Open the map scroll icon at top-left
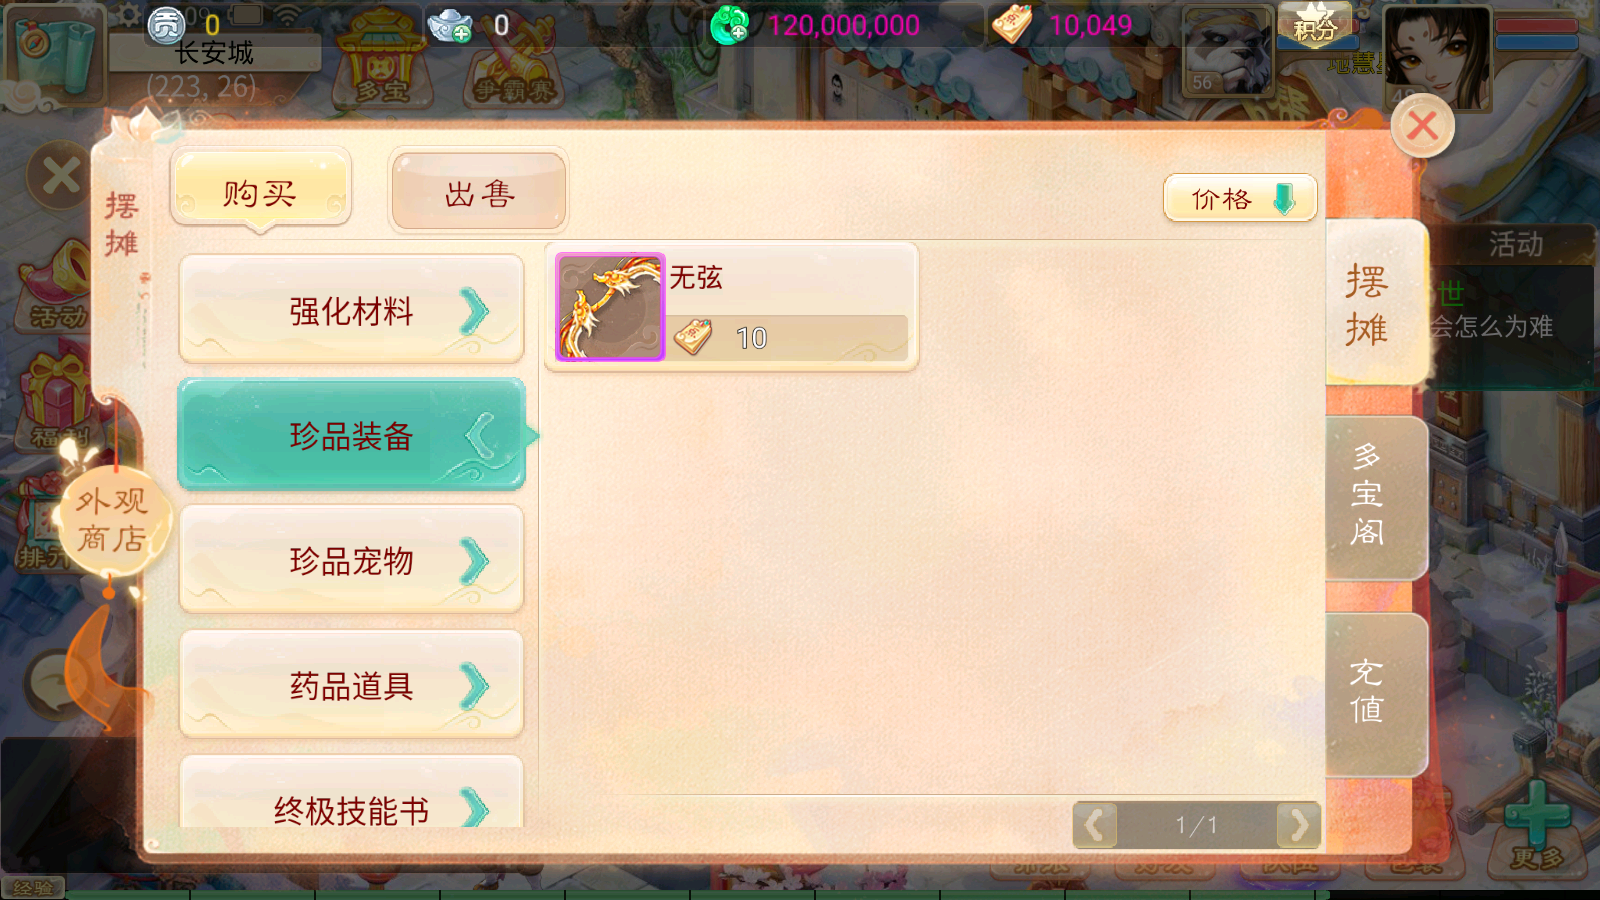The width and height of the screenshot is (1600, 900). pos(54,52)
